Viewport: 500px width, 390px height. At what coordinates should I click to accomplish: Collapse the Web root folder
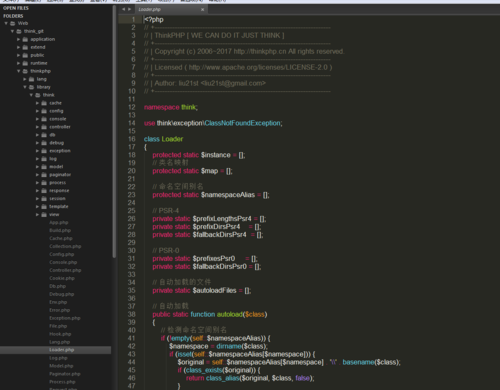[x=6, y=23]
